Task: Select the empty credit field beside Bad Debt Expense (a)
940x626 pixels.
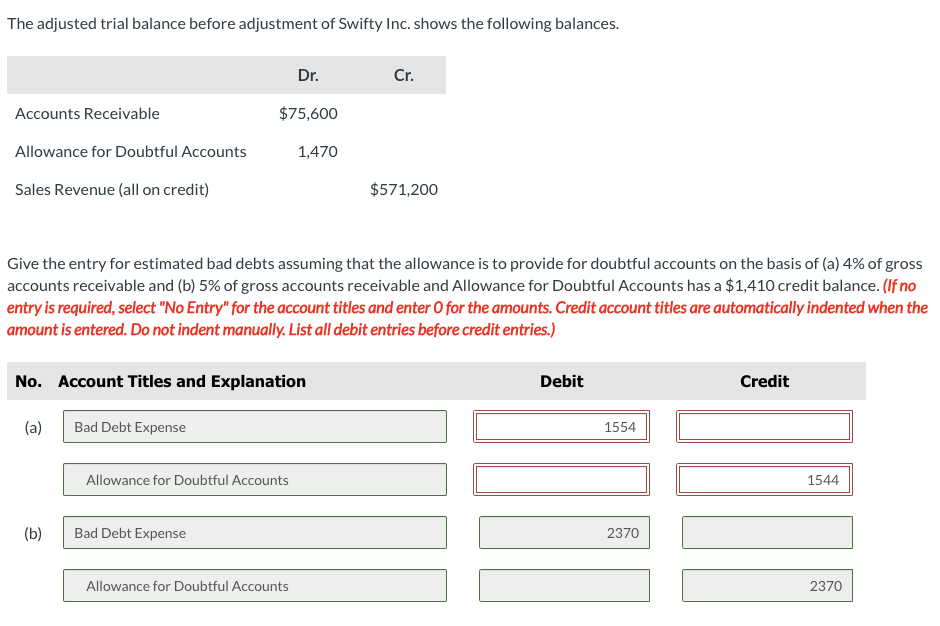Action: (766, 426)
